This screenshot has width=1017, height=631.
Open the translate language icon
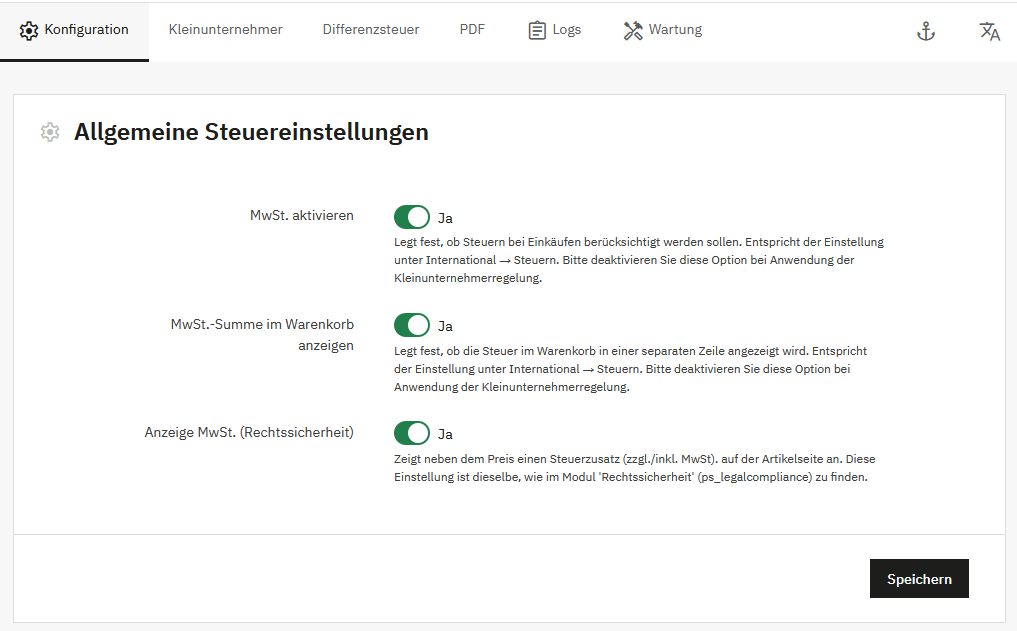pyautogui.click(x=989, y=31)
